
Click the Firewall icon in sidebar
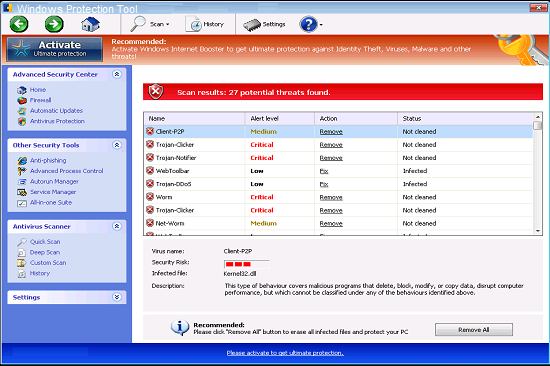click(x=22, y=101)
